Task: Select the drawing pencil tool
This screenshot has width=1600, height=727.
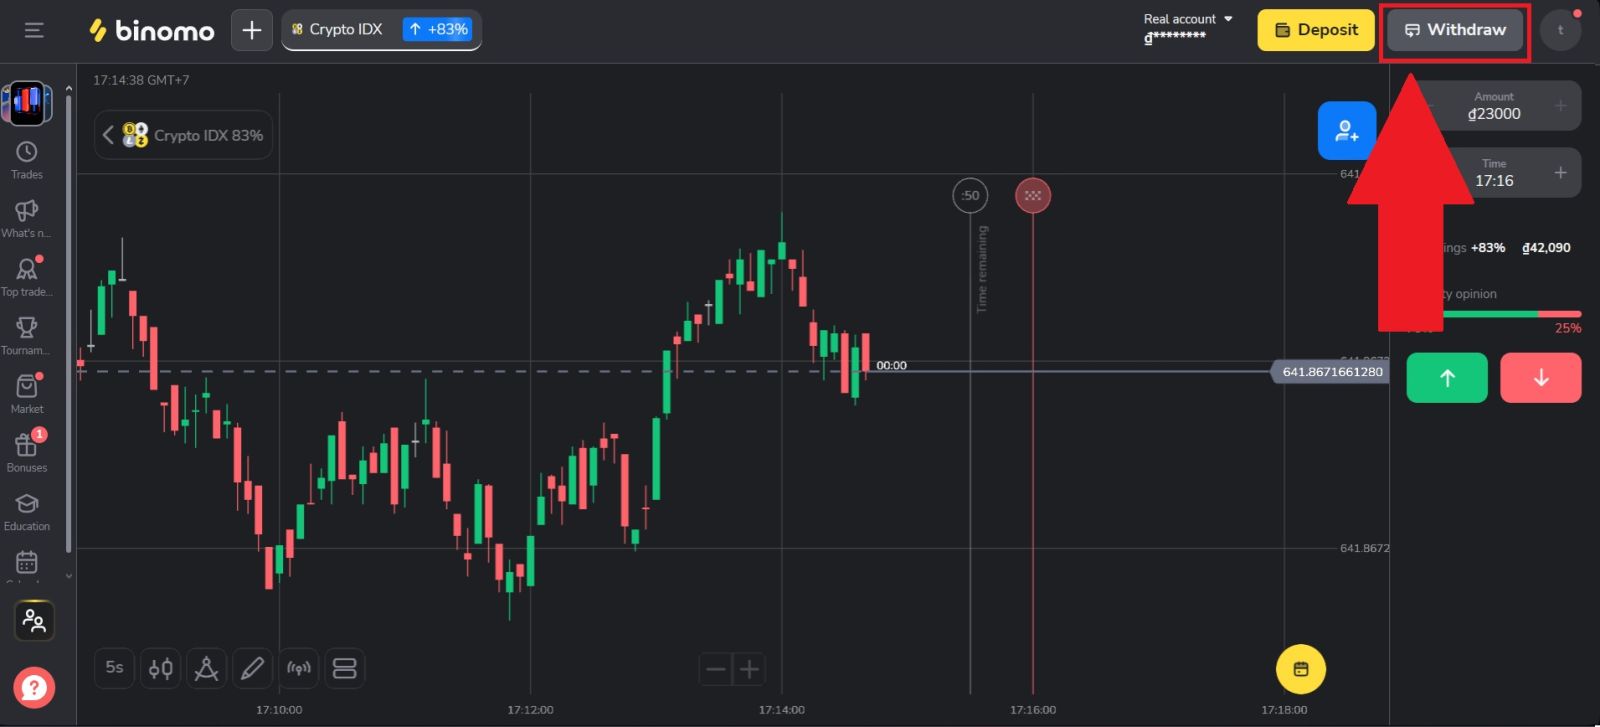Action: coord(252,668)
